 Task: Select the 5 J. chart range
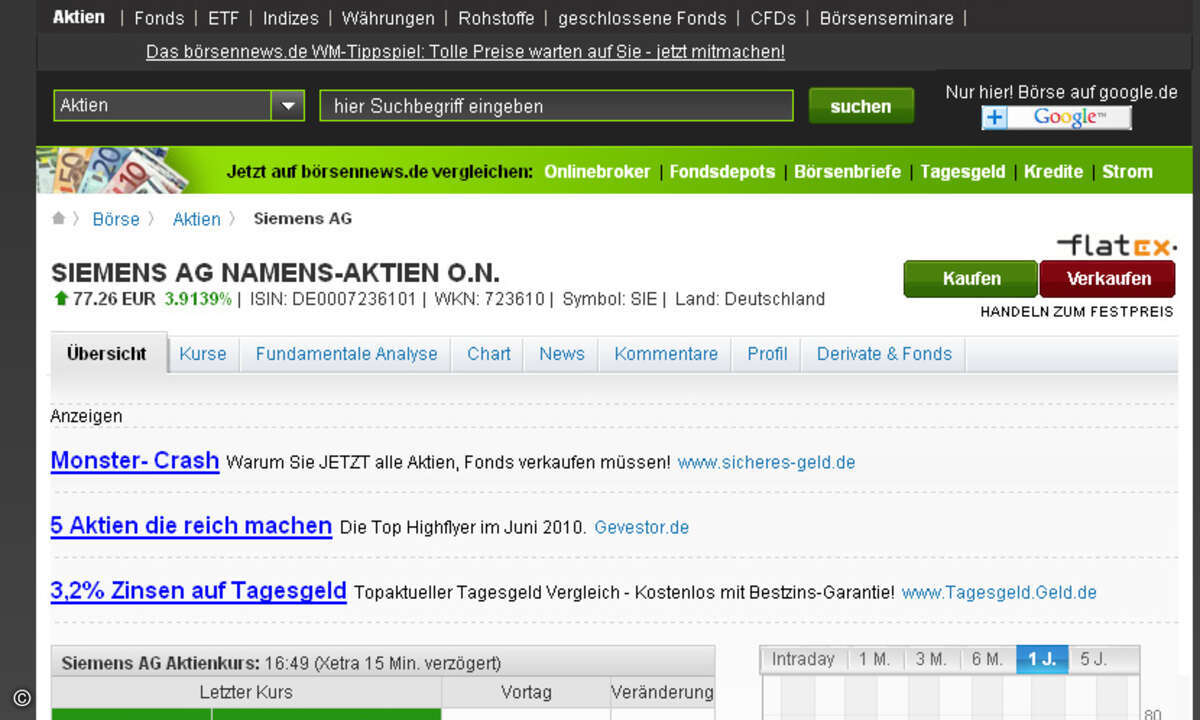coord(1093,659)
